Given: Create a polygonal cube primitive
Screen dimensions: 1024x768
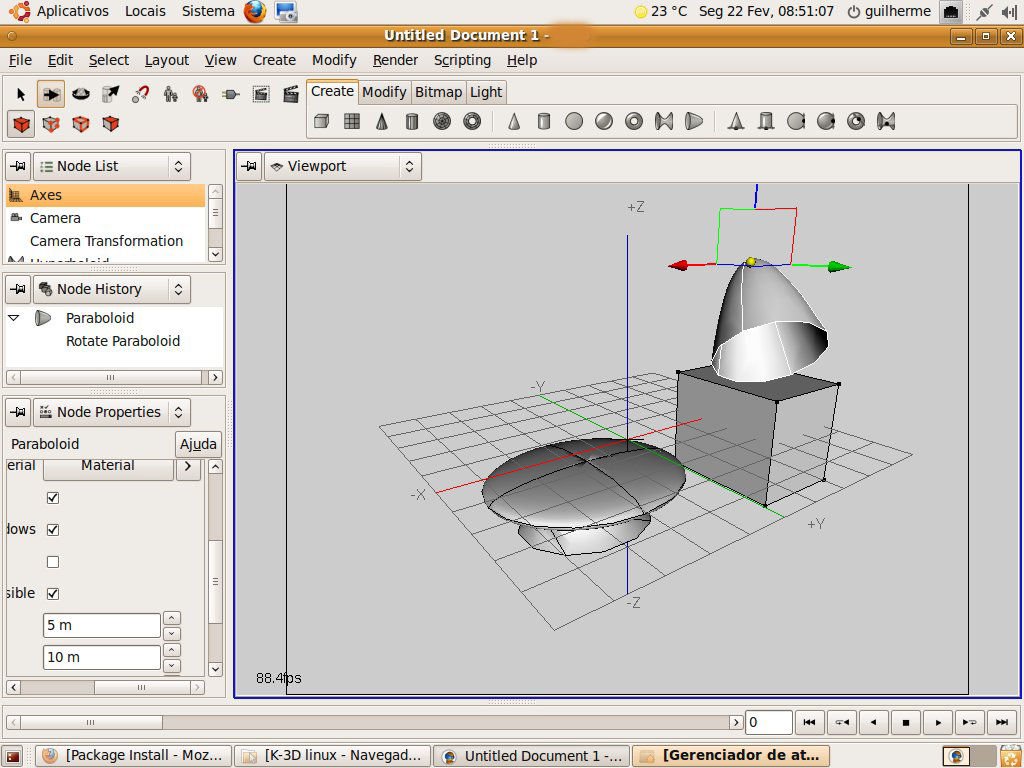Looking at the screenshot, I should click(x=321, y=120).
